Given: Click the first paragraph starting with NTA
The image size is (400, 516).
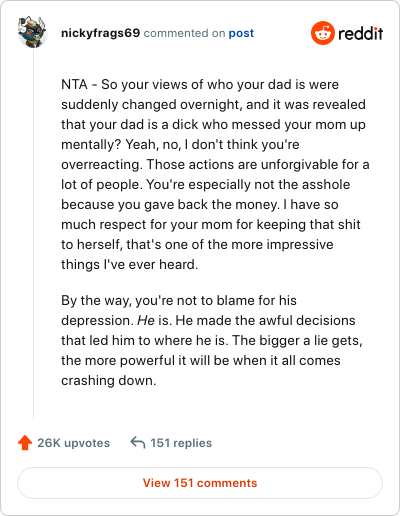Looking at the screenshot, I should coord(215,174).
